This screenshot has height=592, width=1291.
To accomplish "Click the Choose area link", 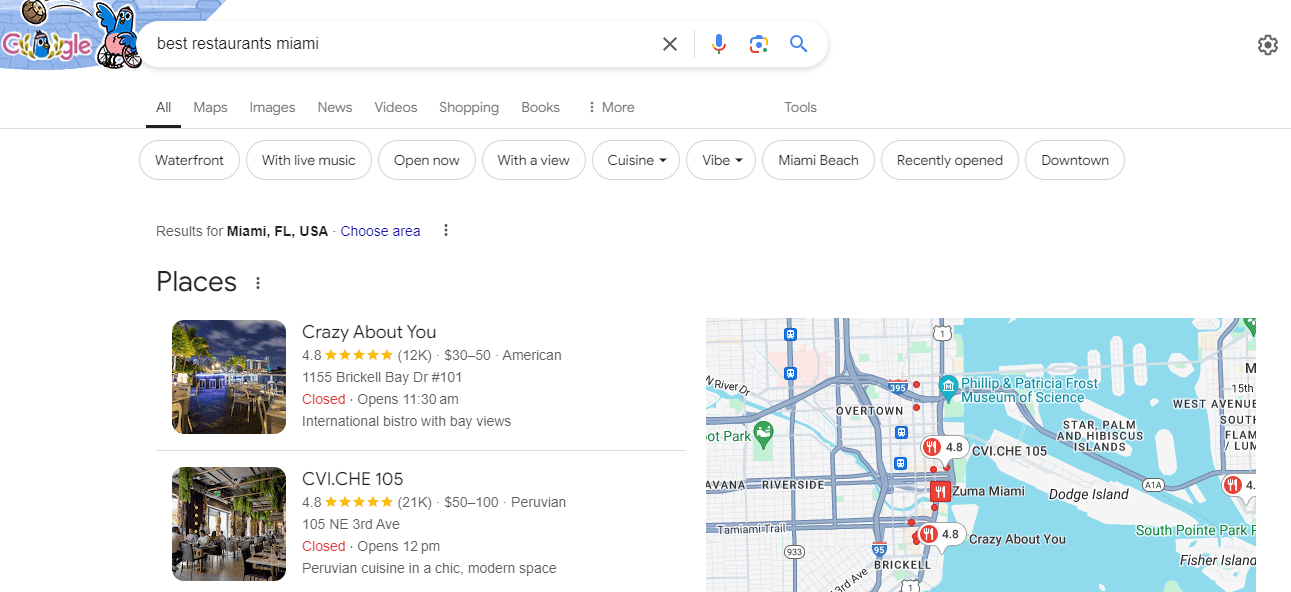I will point(380,230).
